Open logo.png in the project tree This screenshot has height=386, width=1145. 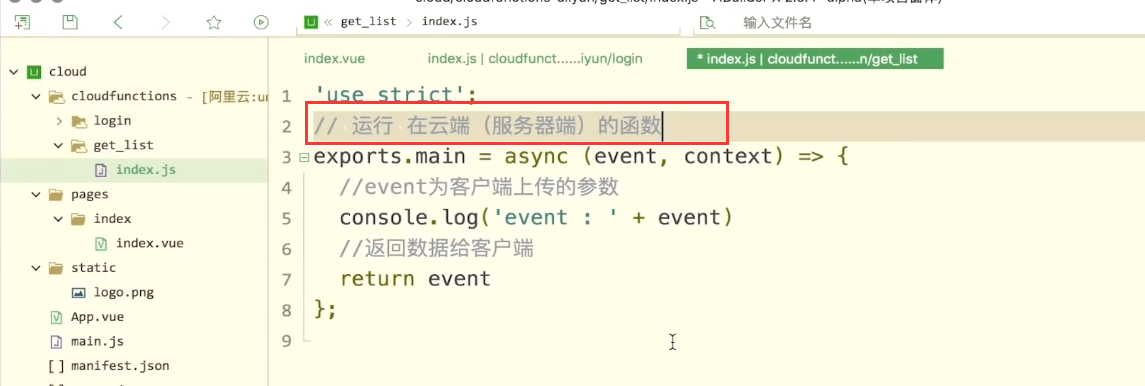tap(123, 293)
